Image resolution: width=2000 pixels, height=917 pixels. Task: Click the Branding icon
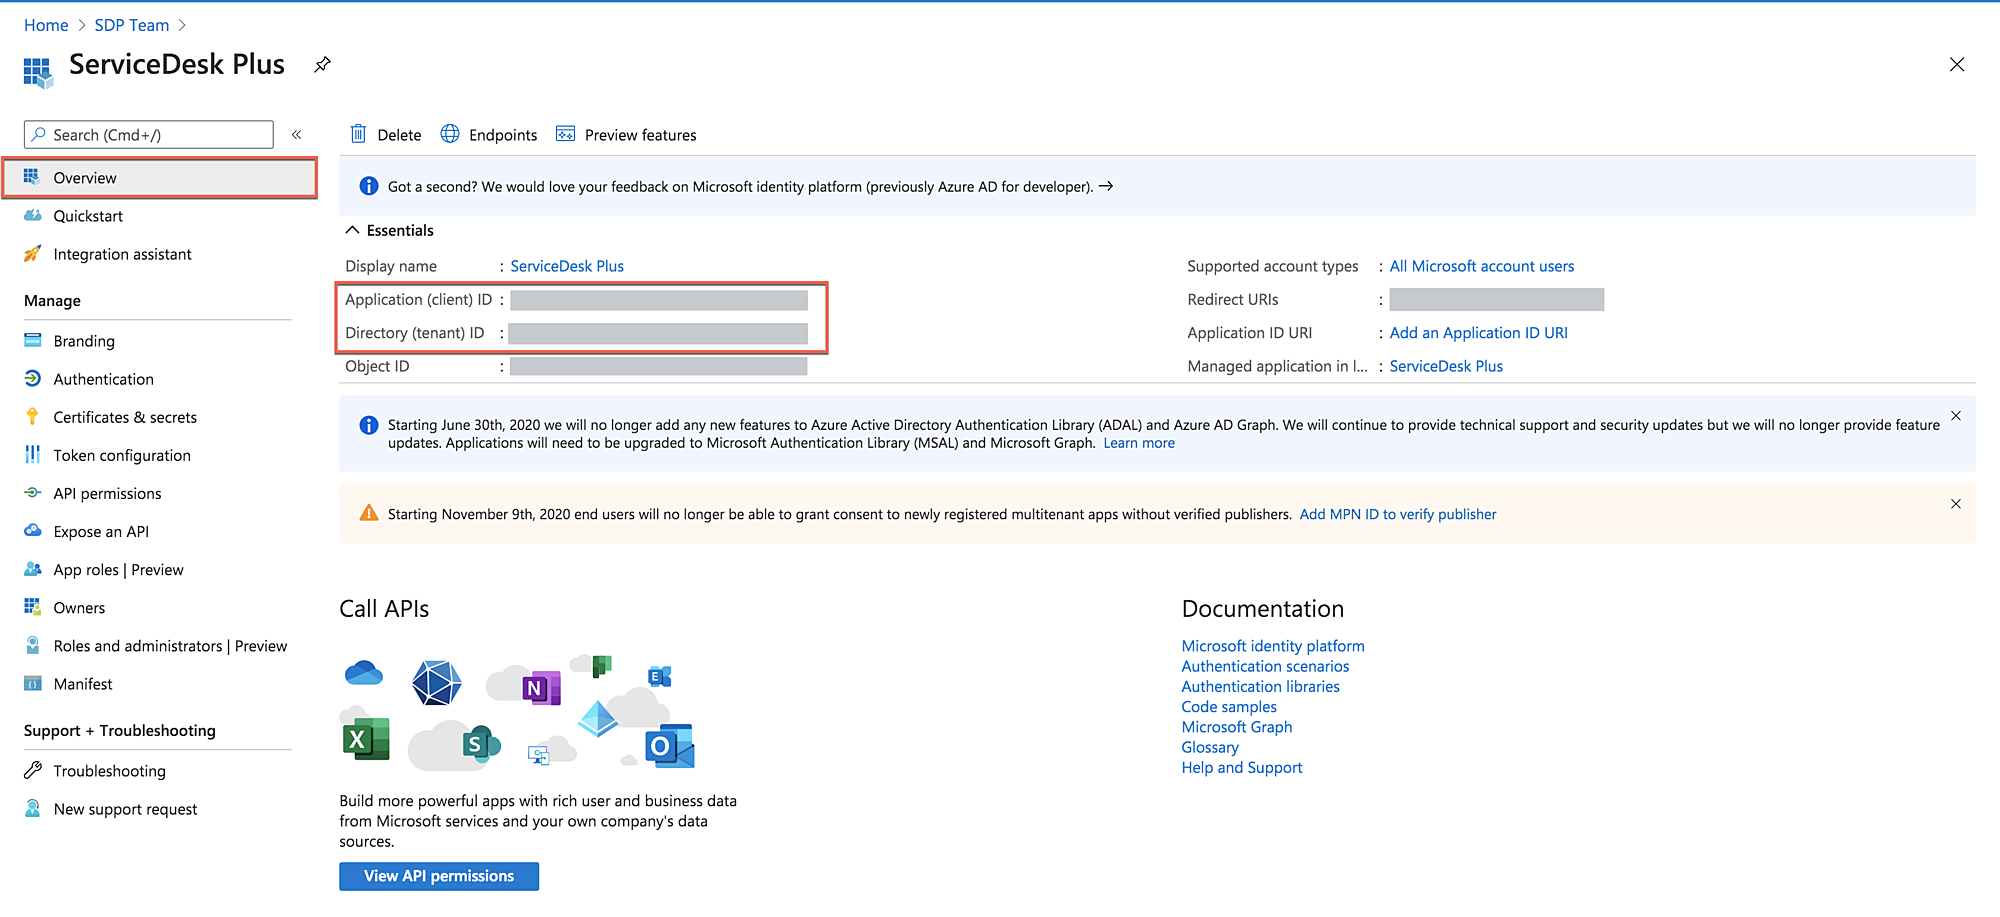pyautogui.click(x=33, y=340)
